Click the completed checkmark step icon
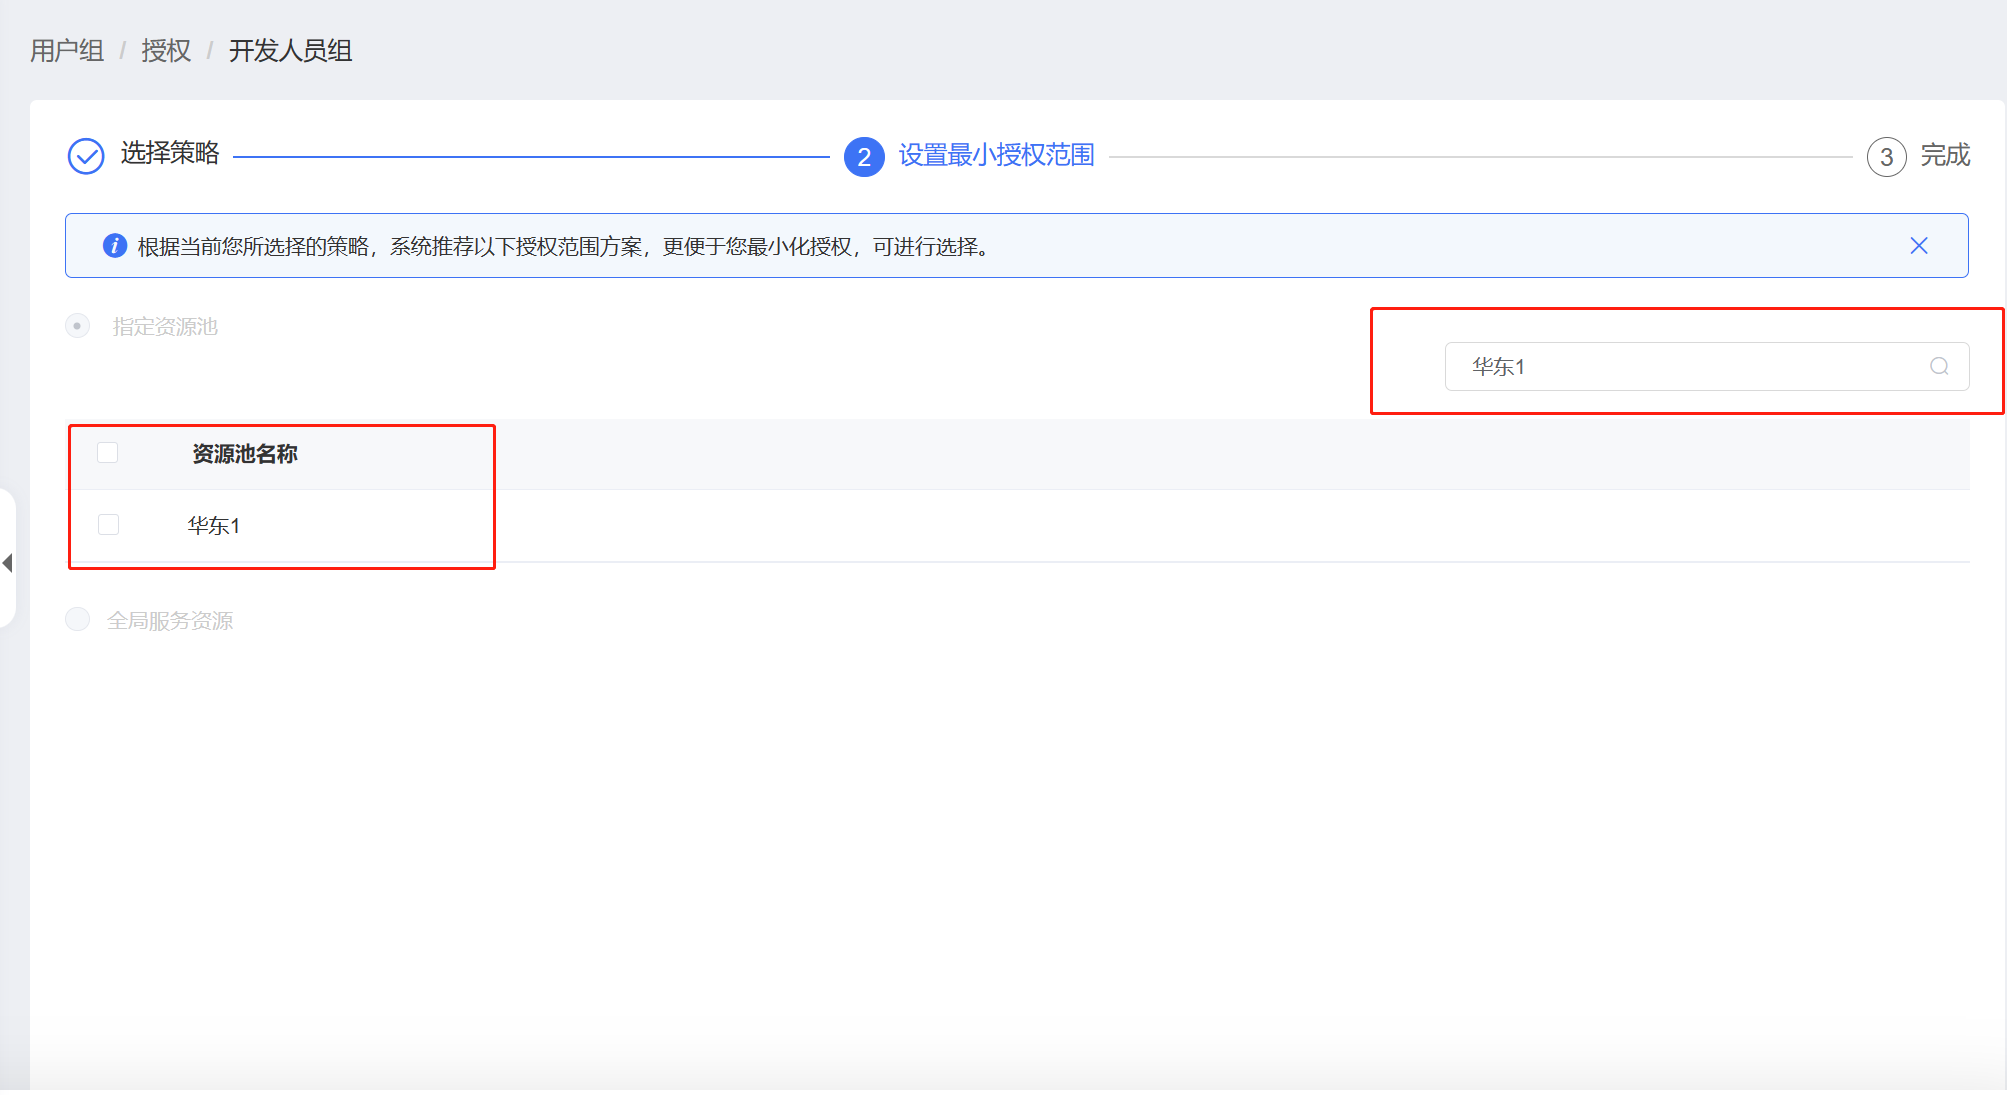 click(86, 156)
